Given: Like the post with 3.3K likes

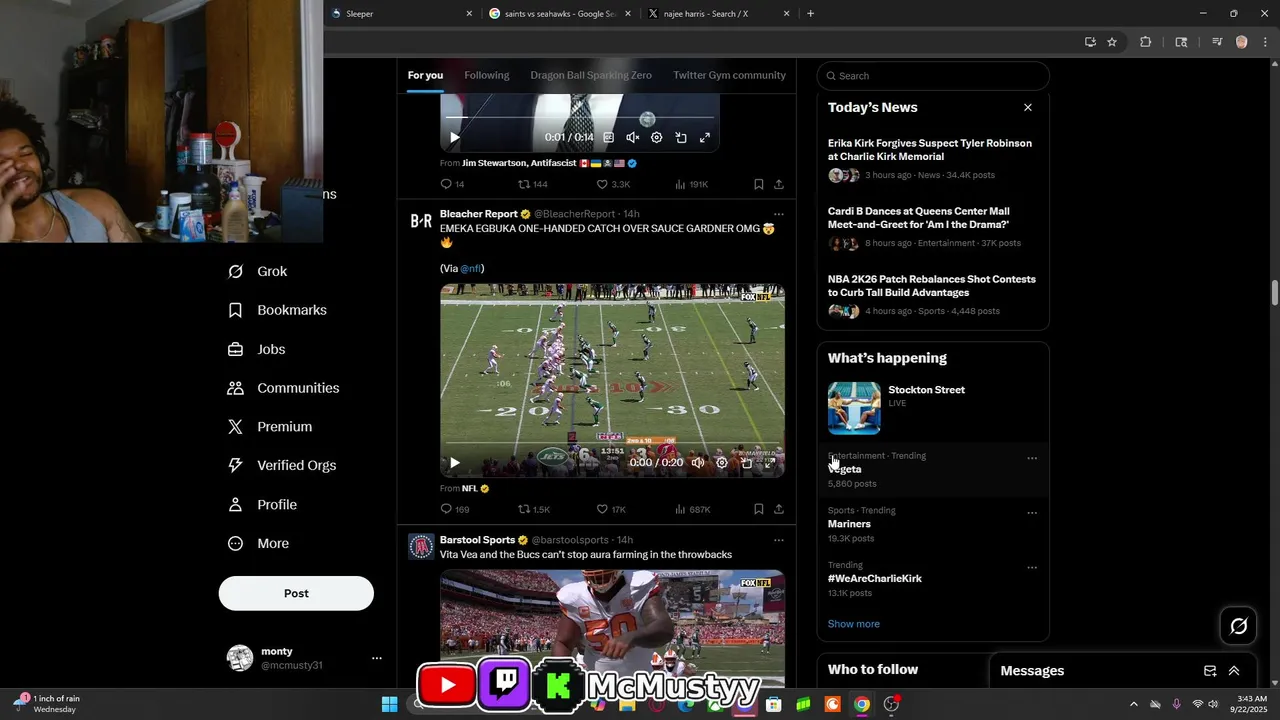Looking at the screenshot, I should point(613,184).
